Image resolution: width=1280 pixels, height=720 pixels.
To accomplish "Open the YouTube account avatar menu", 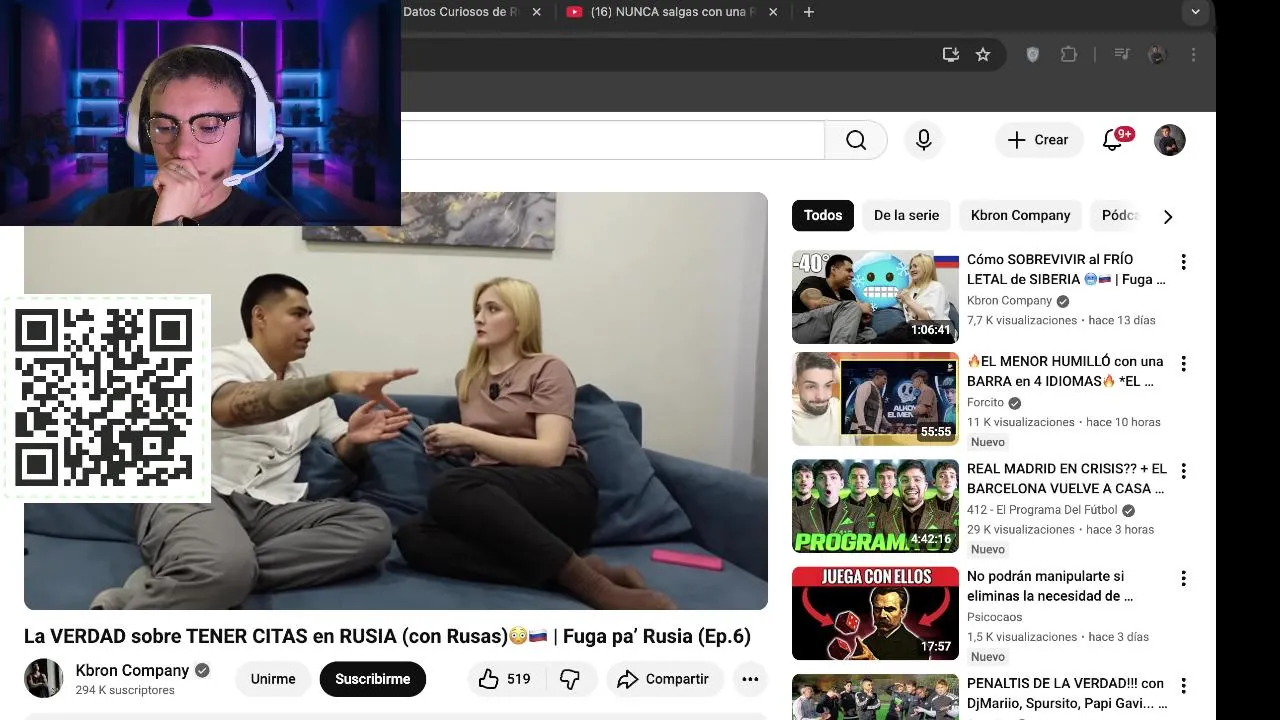I will click(1170, 140).
